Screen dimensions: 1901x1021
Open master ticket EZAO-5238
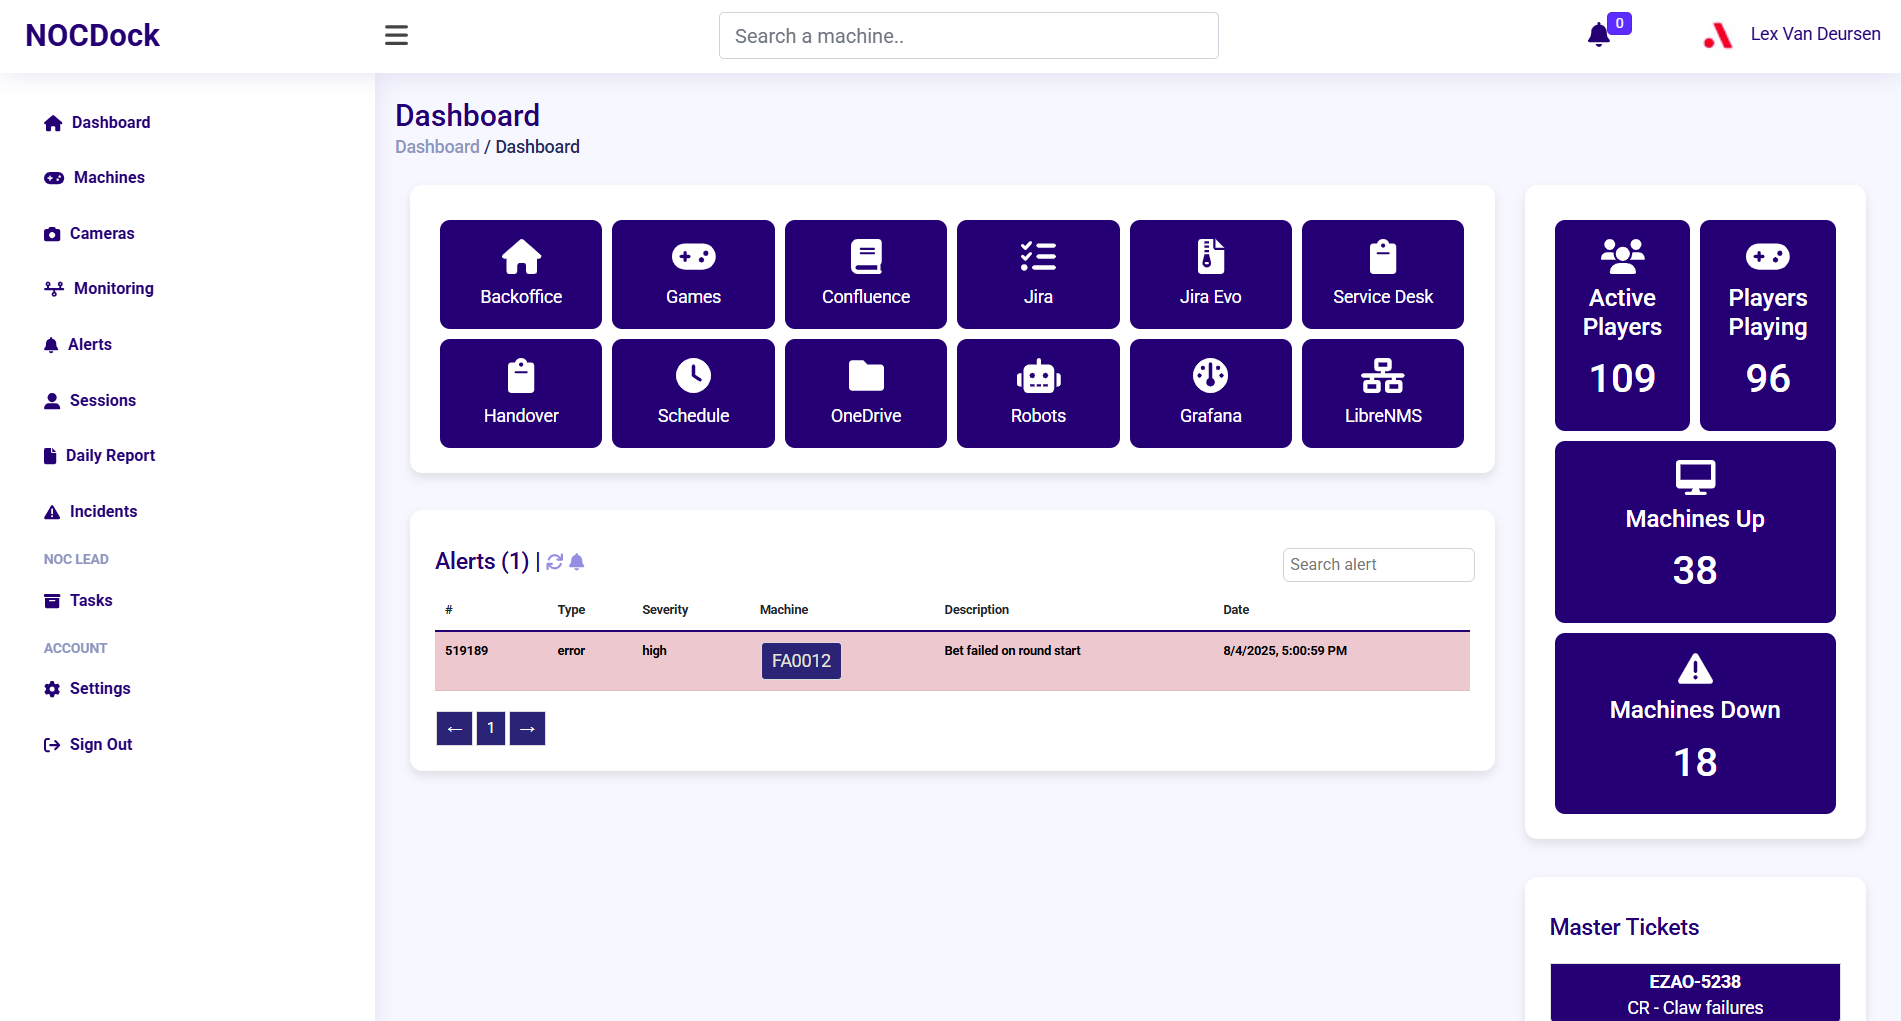tap(1695, 993)
